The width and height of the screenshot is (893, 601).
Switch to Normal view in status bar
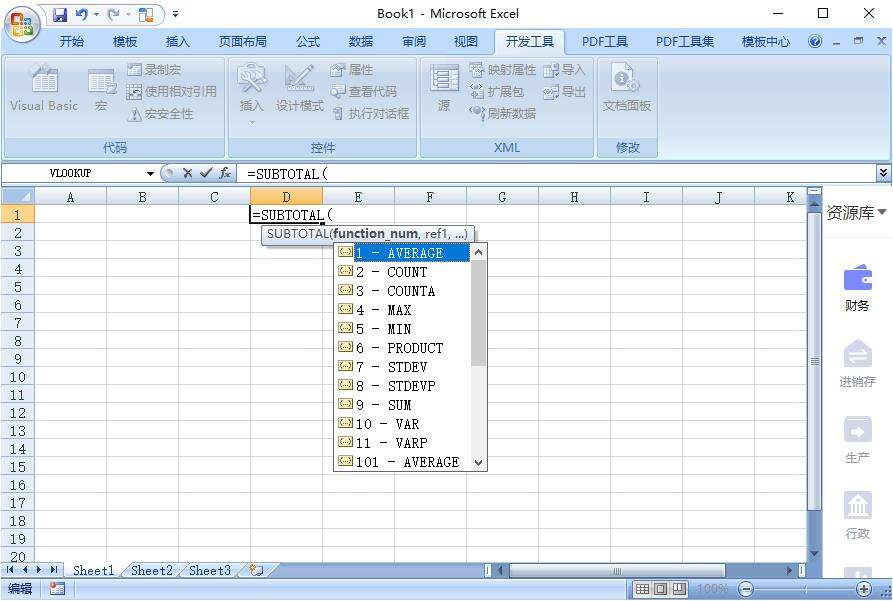[x=642, y=589]
